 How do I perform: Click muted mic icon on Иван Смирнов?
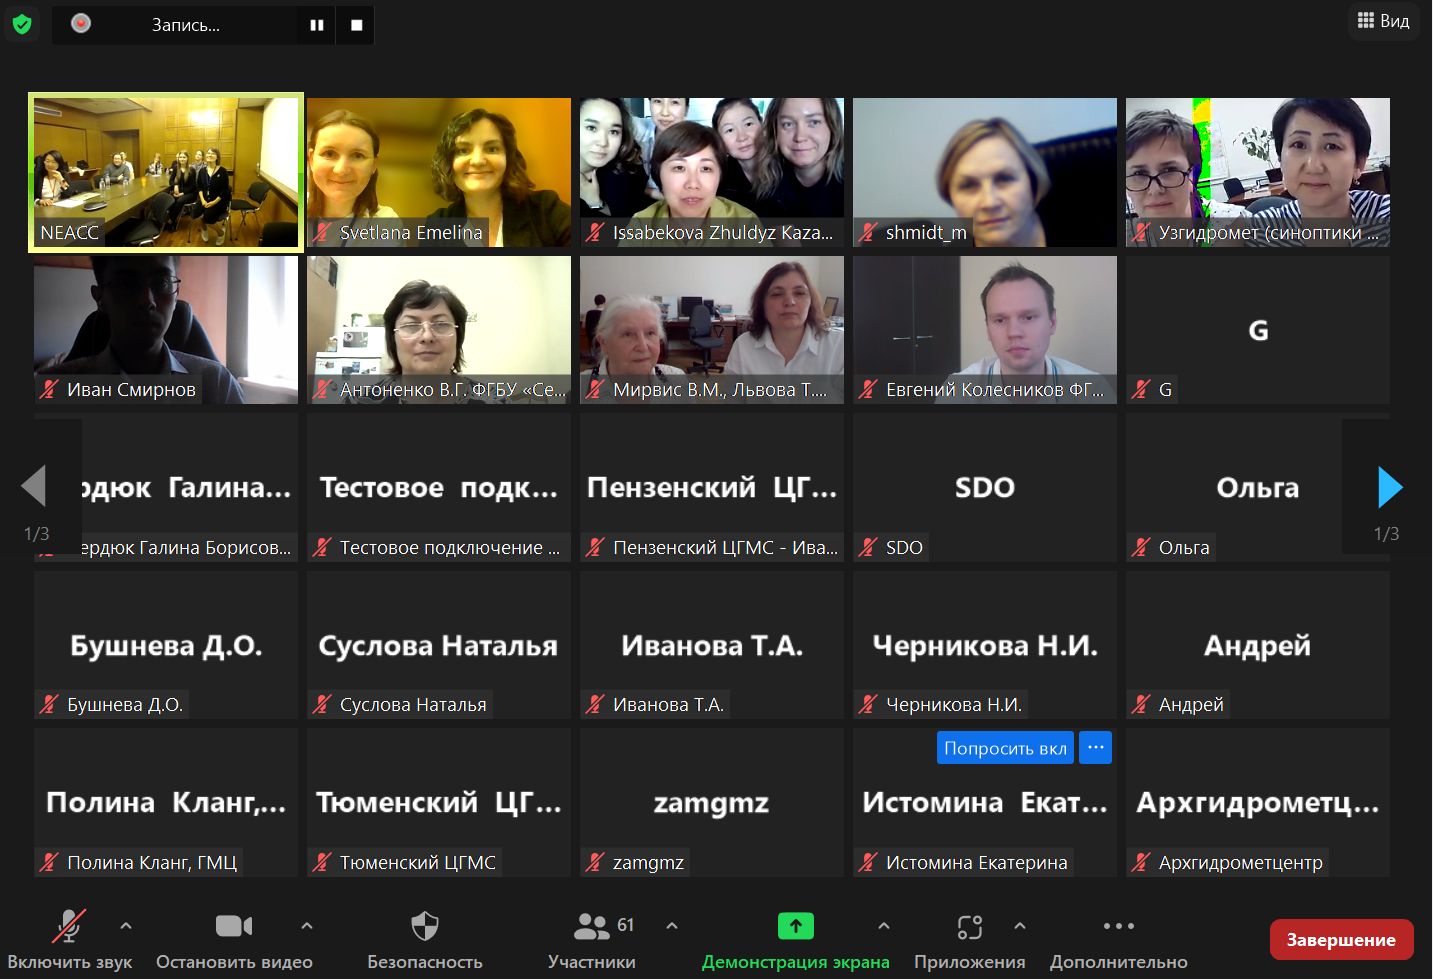[49, 390]
